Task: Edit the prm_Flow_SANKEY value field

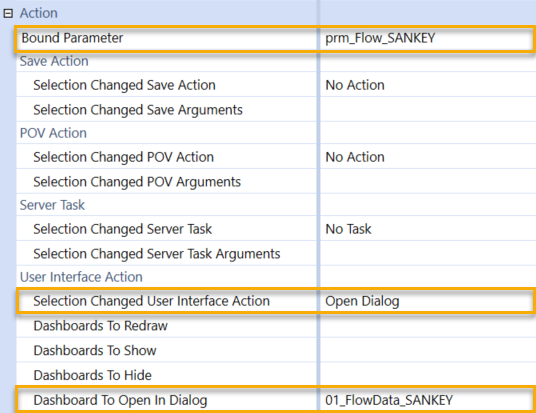Action: pos(427,38)
